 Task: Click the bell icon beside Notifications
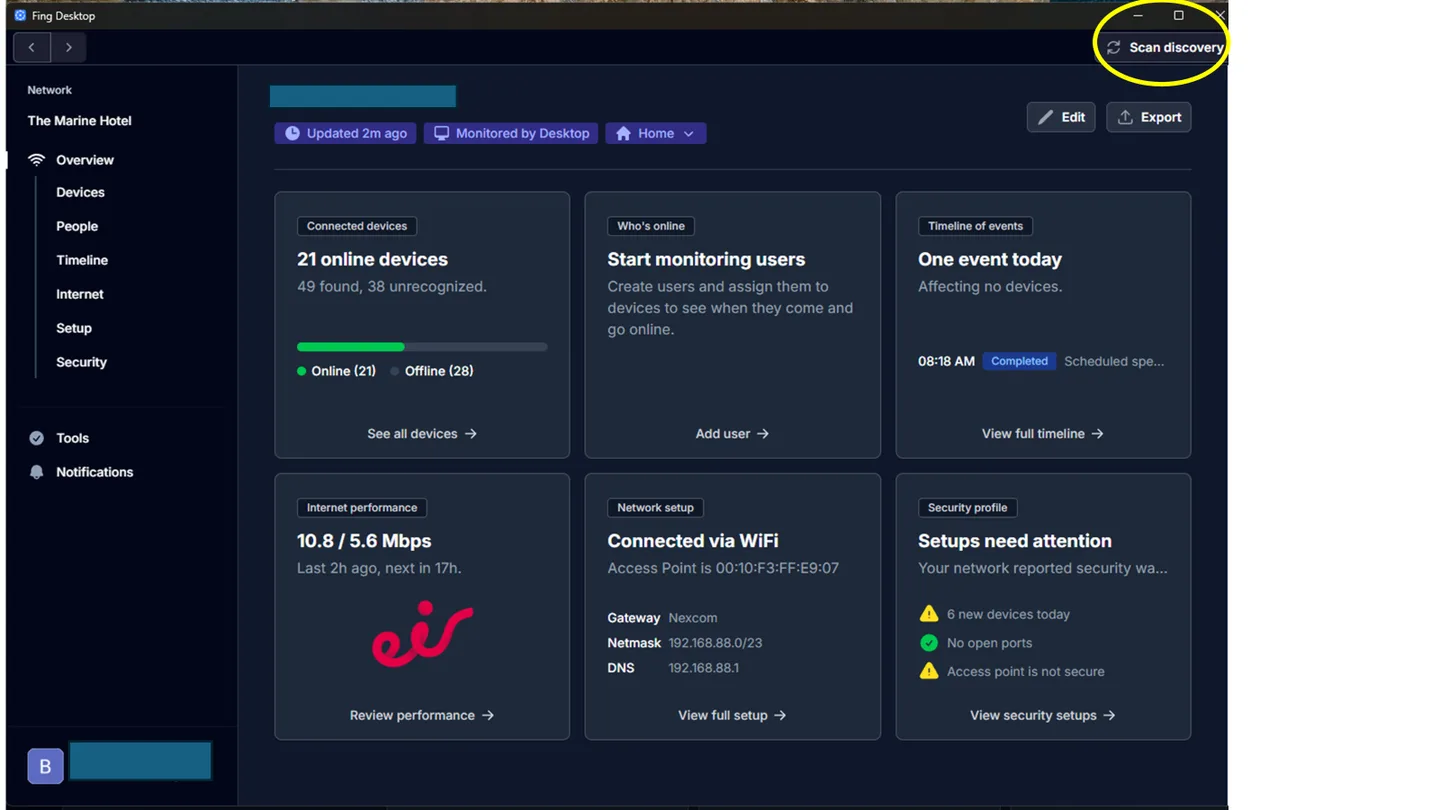37,472
